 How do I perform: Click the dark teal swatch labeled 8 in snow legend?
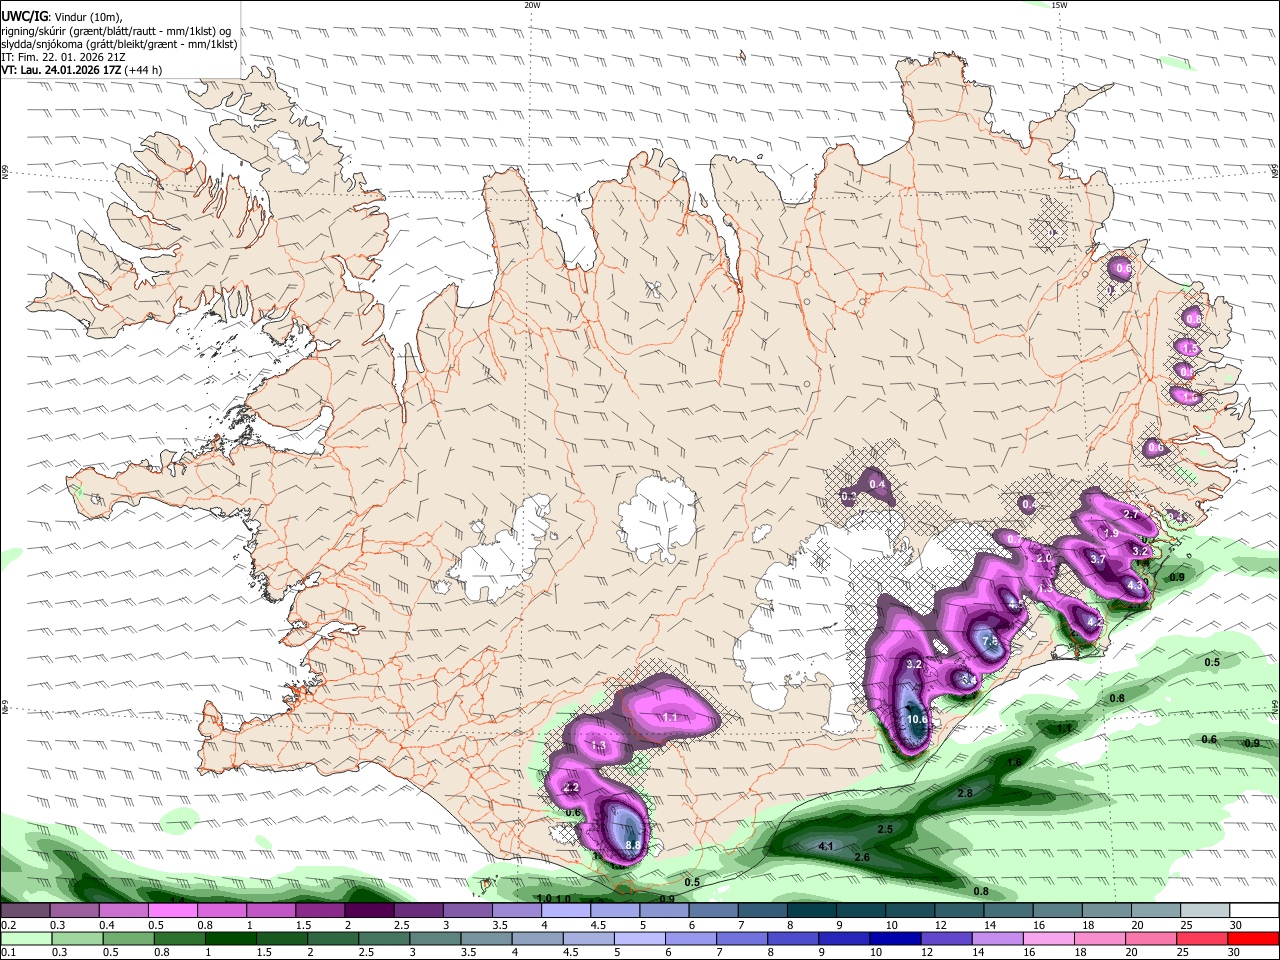click(811, 910)
